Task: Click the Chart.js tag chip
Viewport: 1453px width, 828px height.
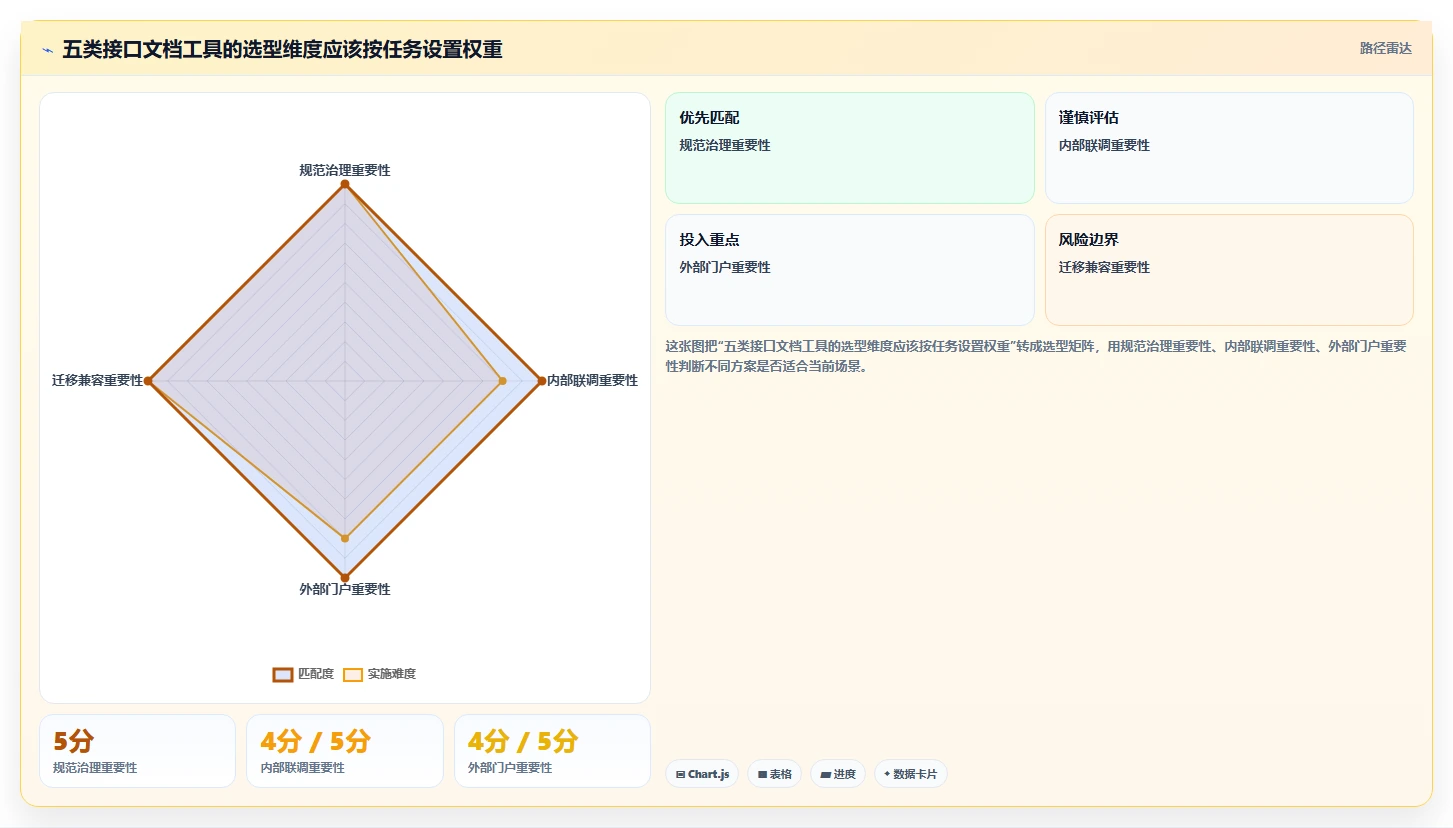Action: [702, 774]
